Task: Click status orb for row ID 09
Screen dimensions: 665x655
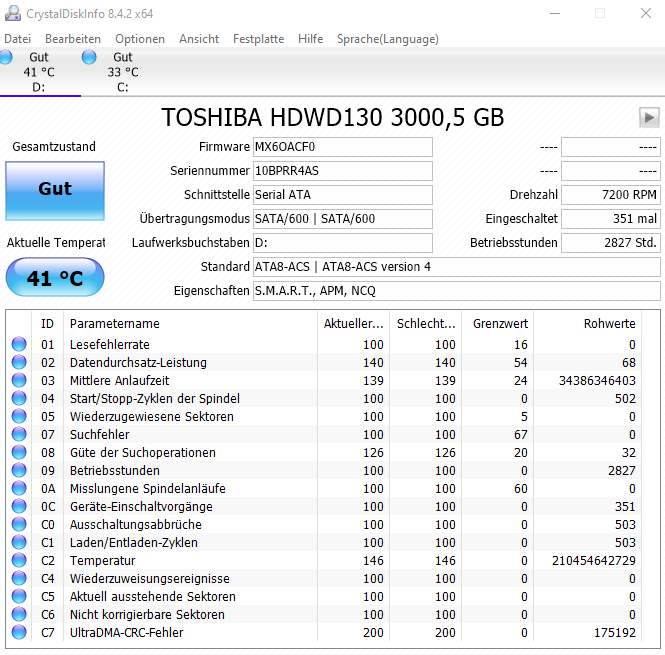Action: coord(19,470)
